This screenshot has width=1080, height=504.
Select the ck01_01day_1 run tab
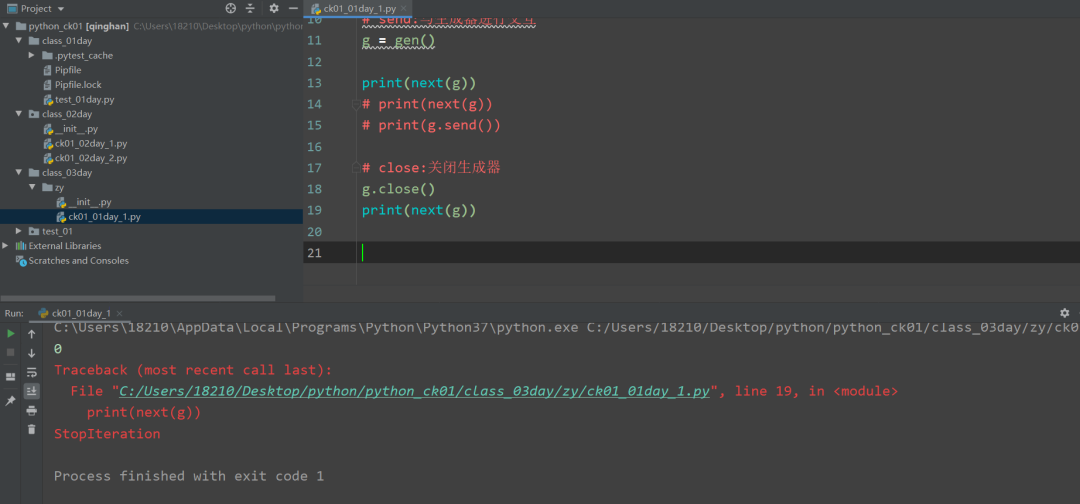coord(81,313)
